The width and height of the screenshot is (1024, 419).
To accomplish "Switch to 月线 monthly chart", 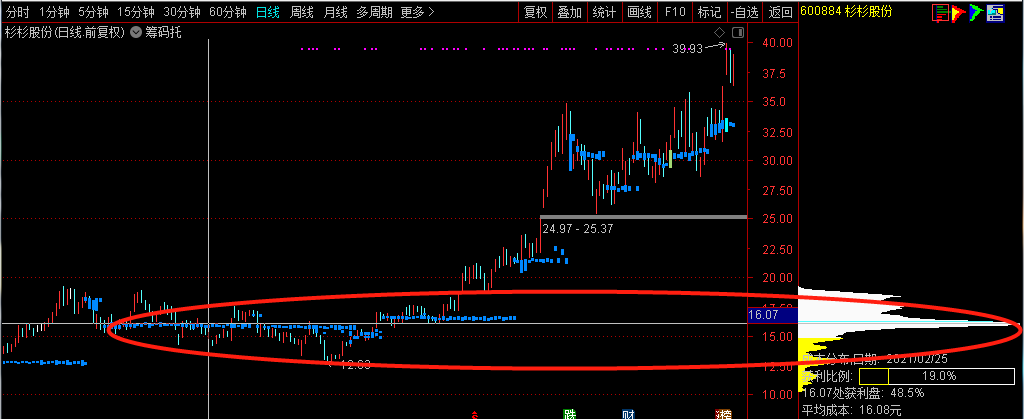I will (x=336, y=12).
